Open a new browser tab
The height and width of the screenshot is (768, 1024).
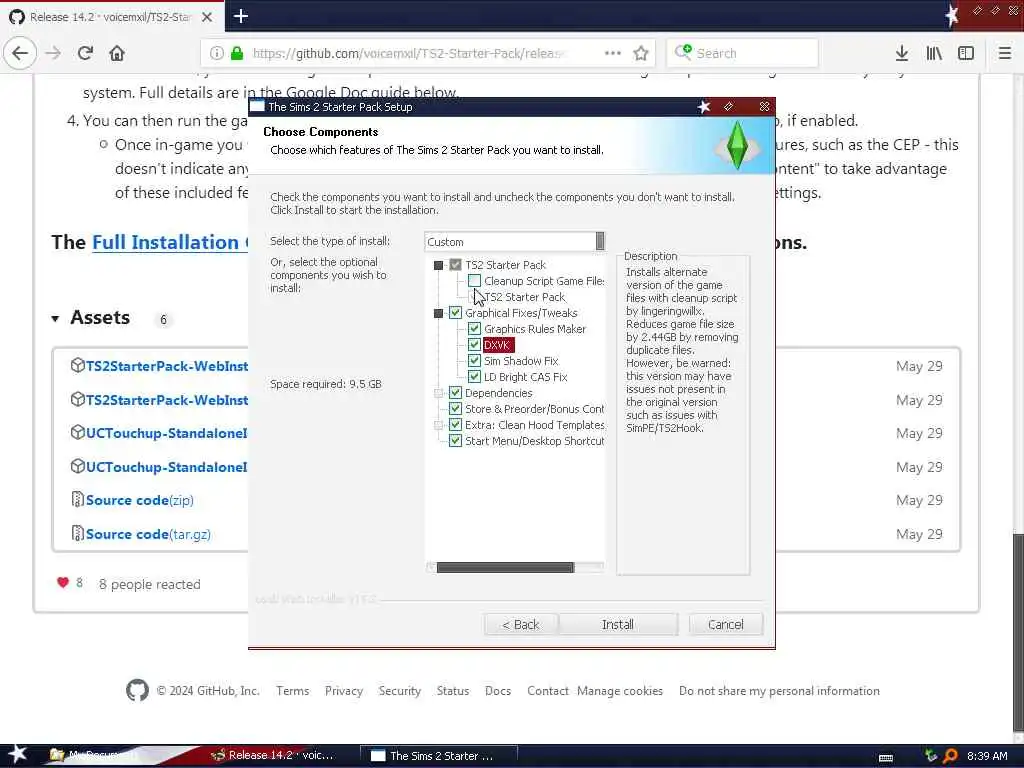(x=240, y=16)
